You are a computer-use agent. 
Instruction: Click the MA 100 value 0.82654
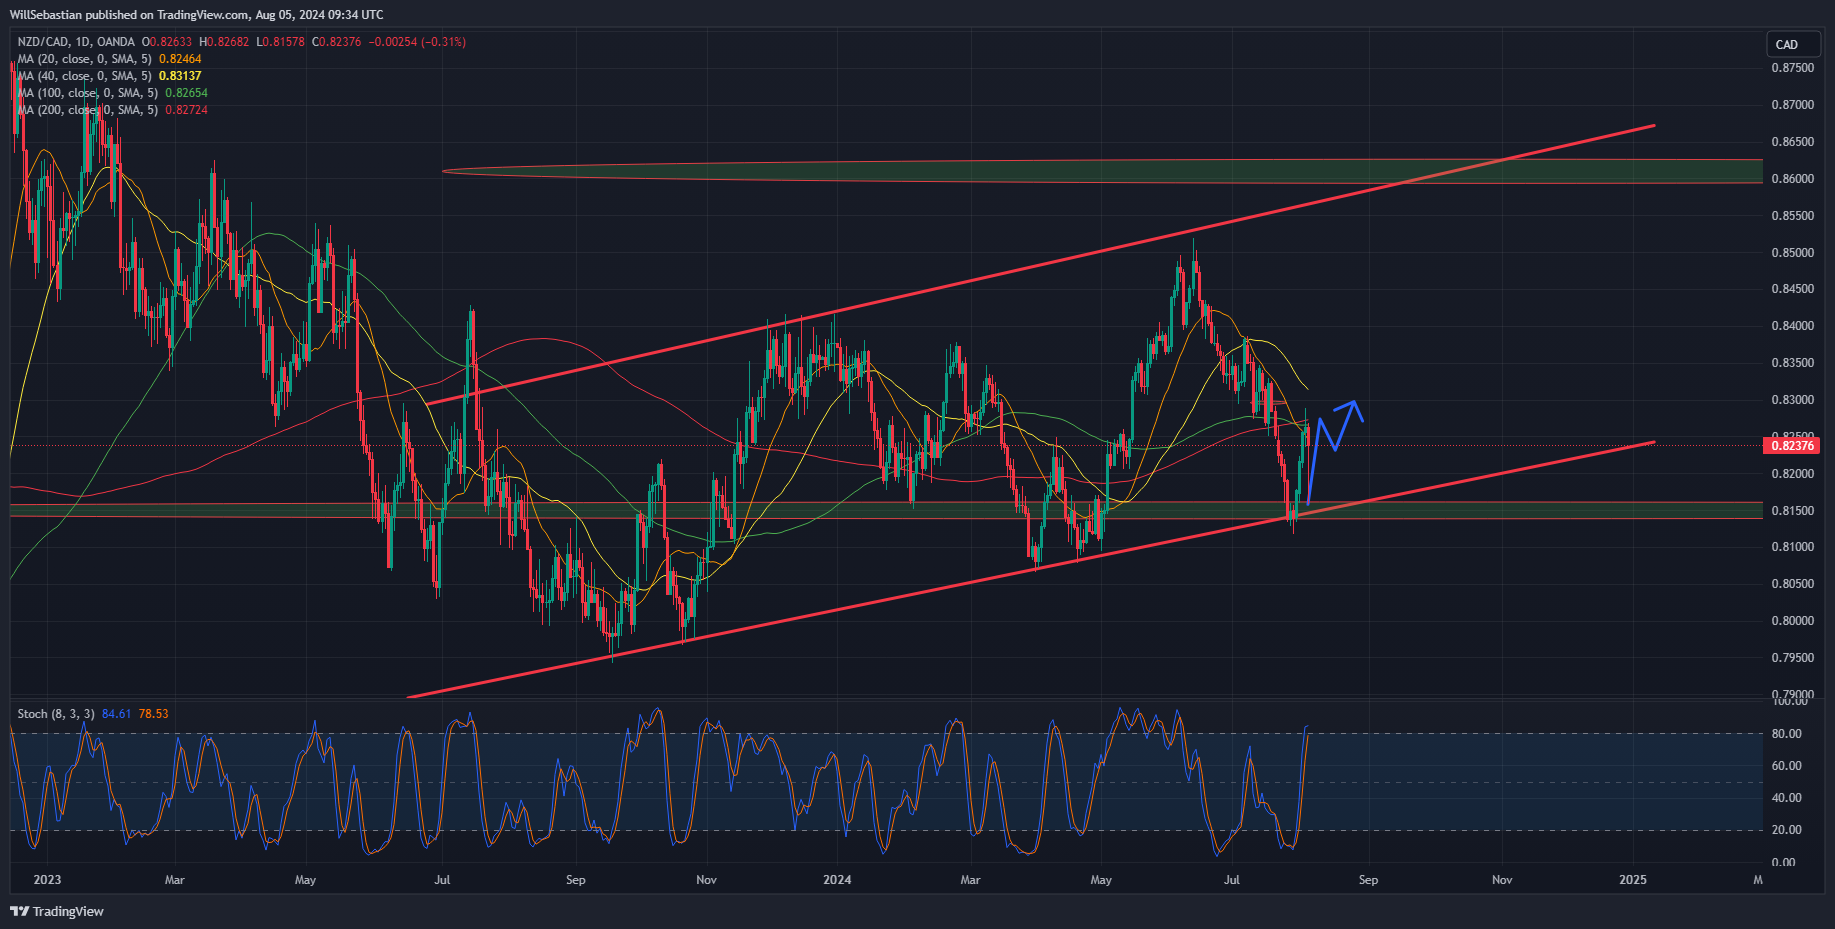[186, 93]
